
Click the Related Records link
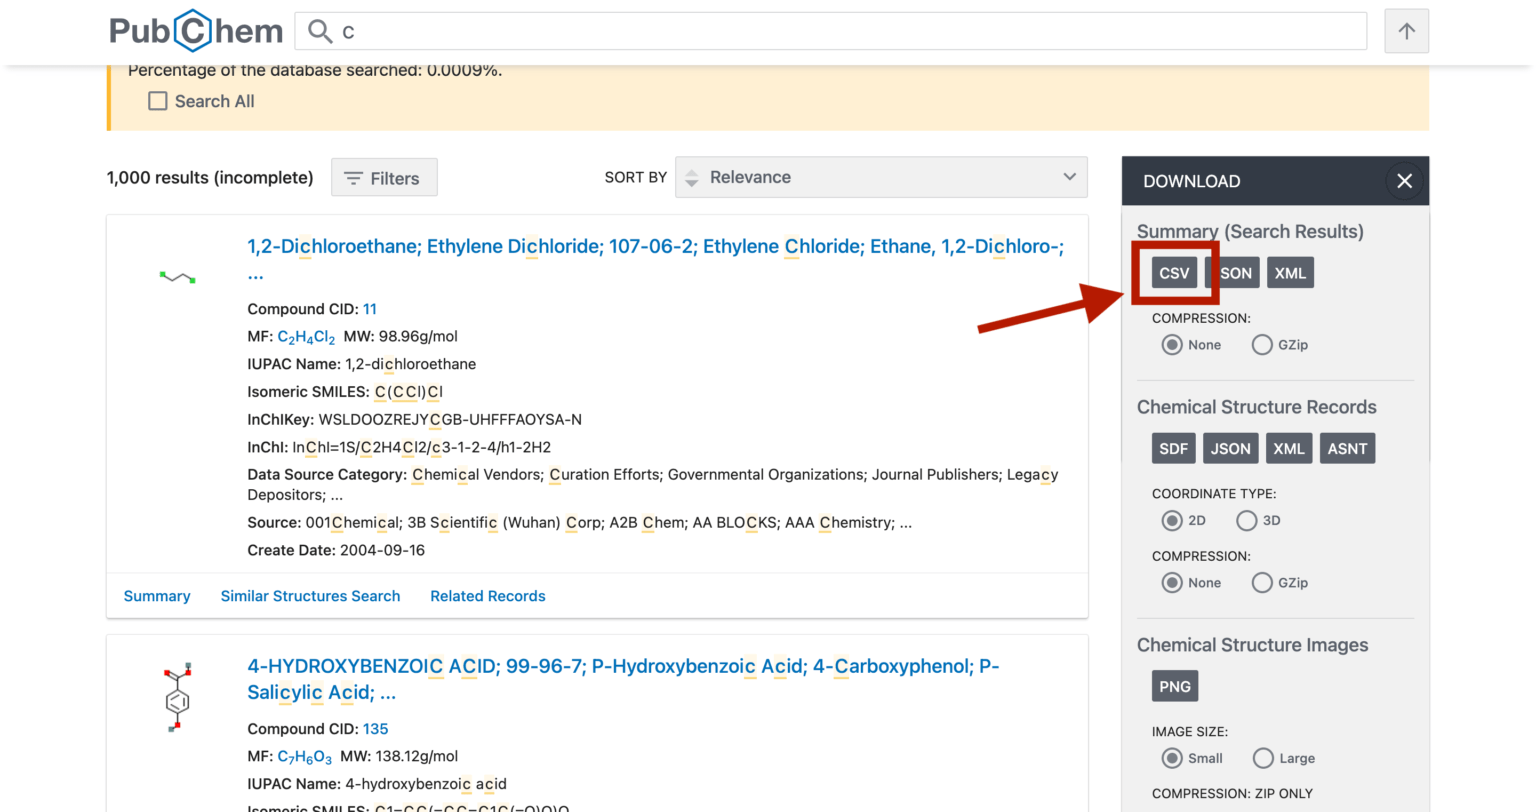[x=488, y=595]
